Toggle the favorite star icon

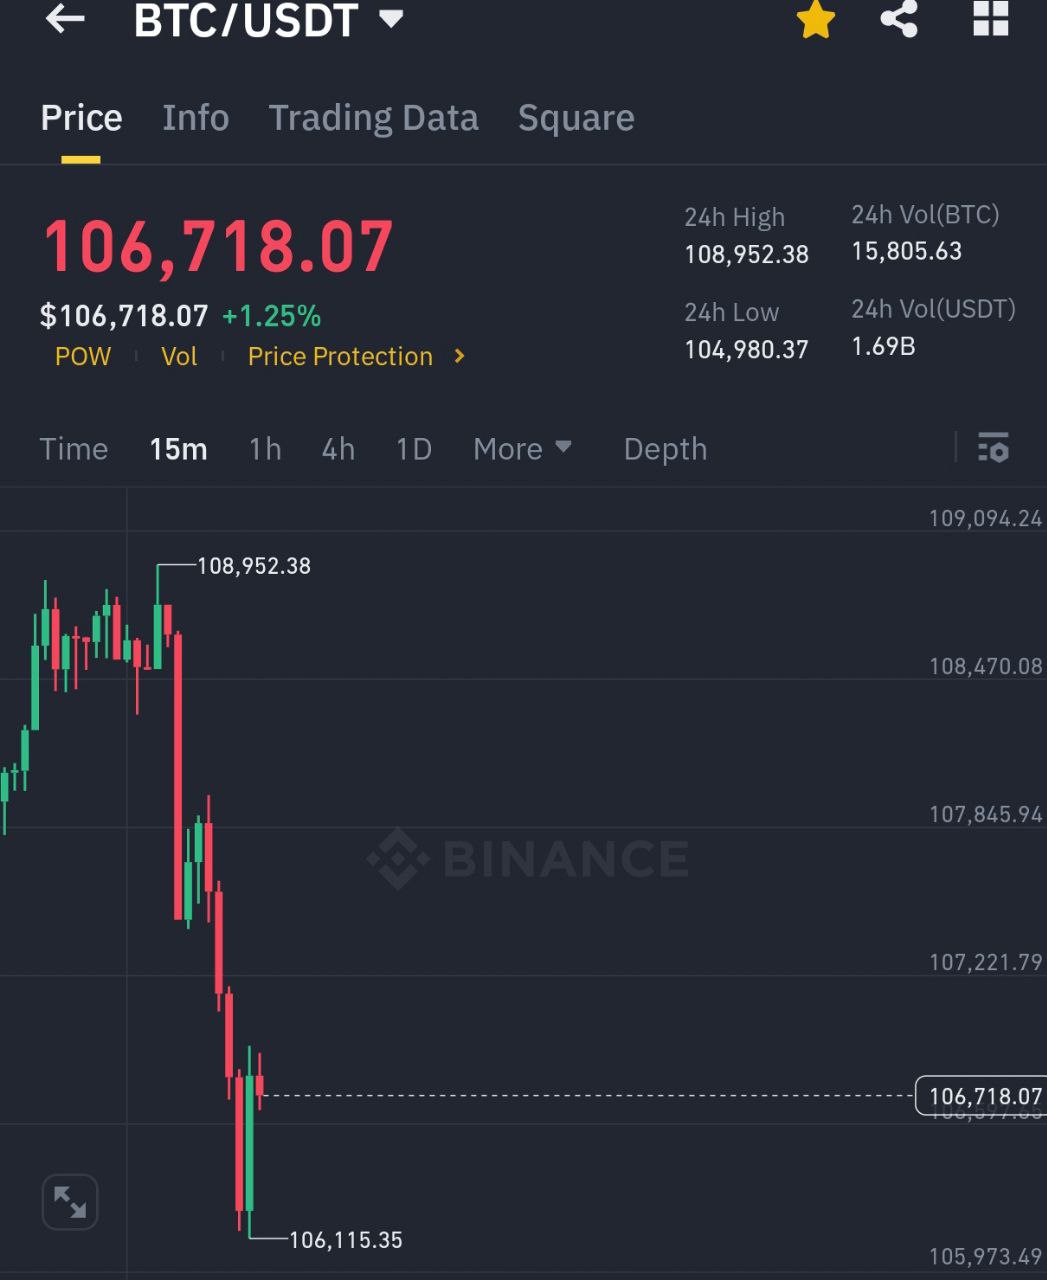click(x=816, y=19)
